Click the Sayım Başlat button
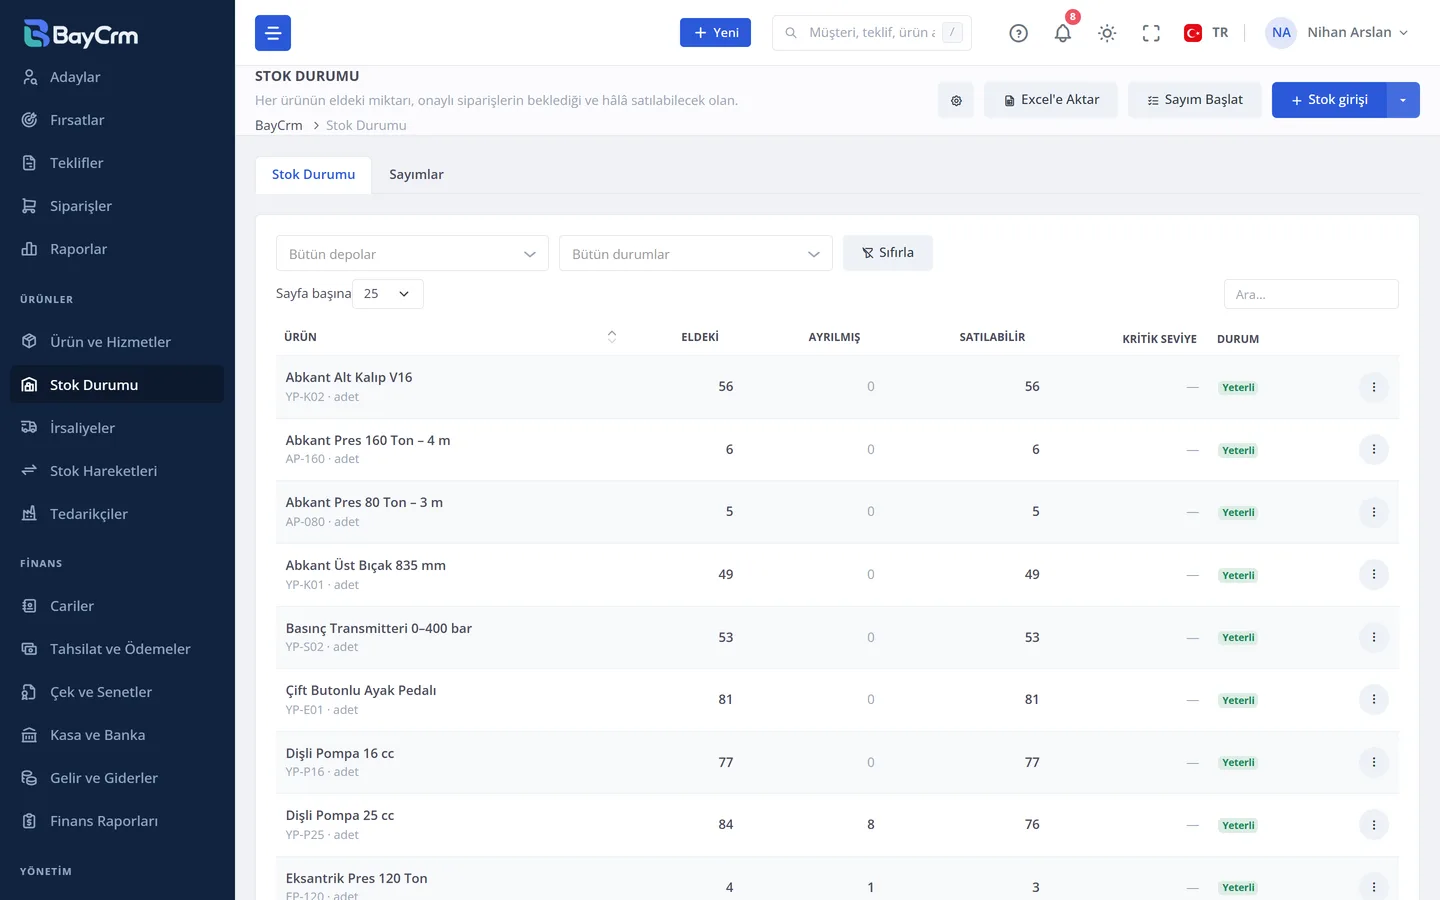1440x900 pixels. 1195,100
